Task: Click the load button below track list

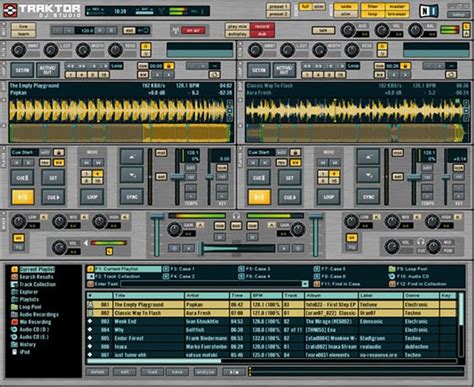Action: tap(152, 371)
